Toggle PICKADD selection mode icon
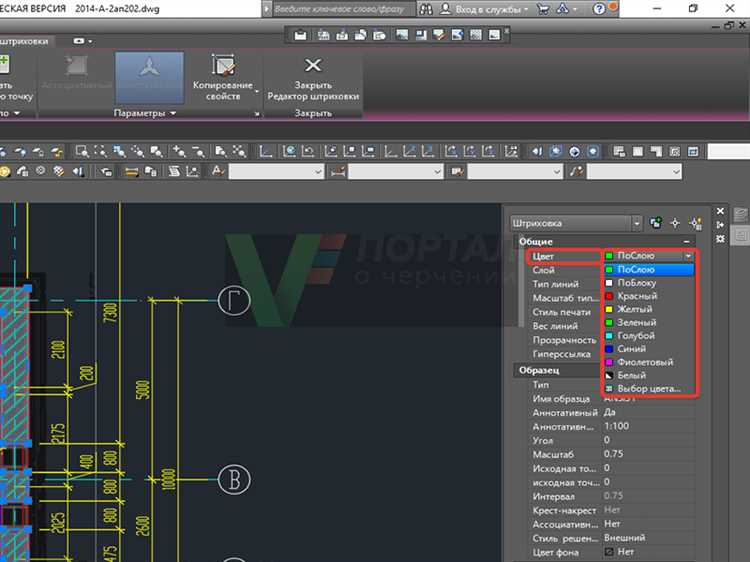 [656, 223]
